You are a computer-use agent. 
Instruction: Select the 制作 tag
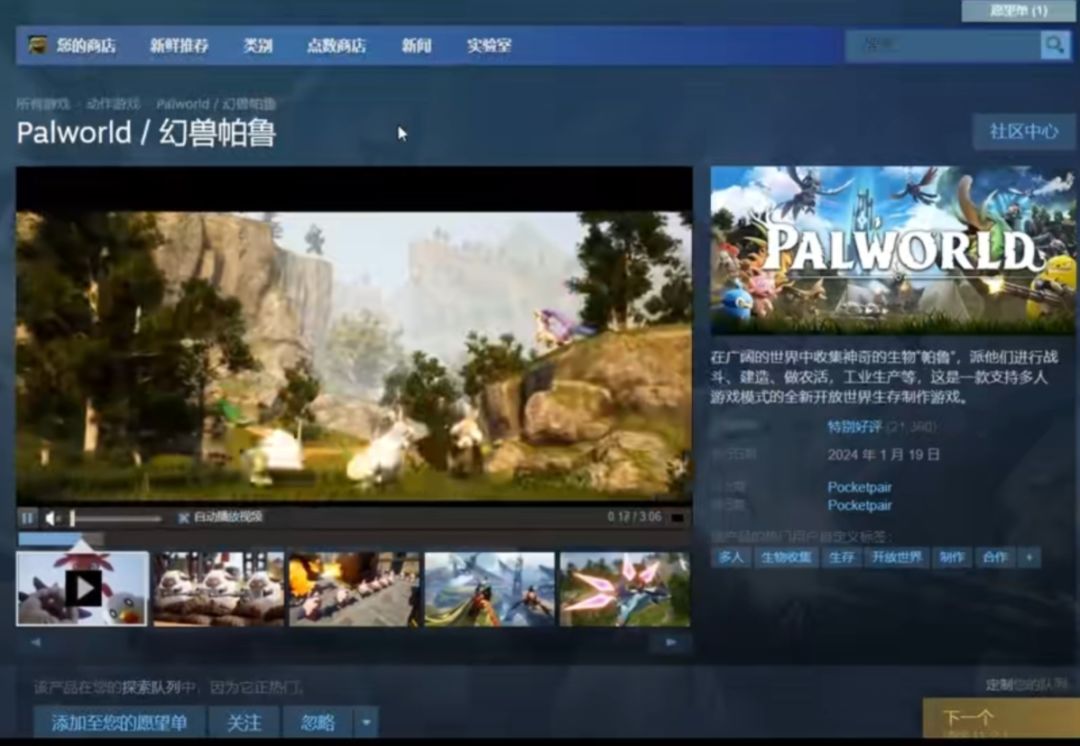pos(951,557)
